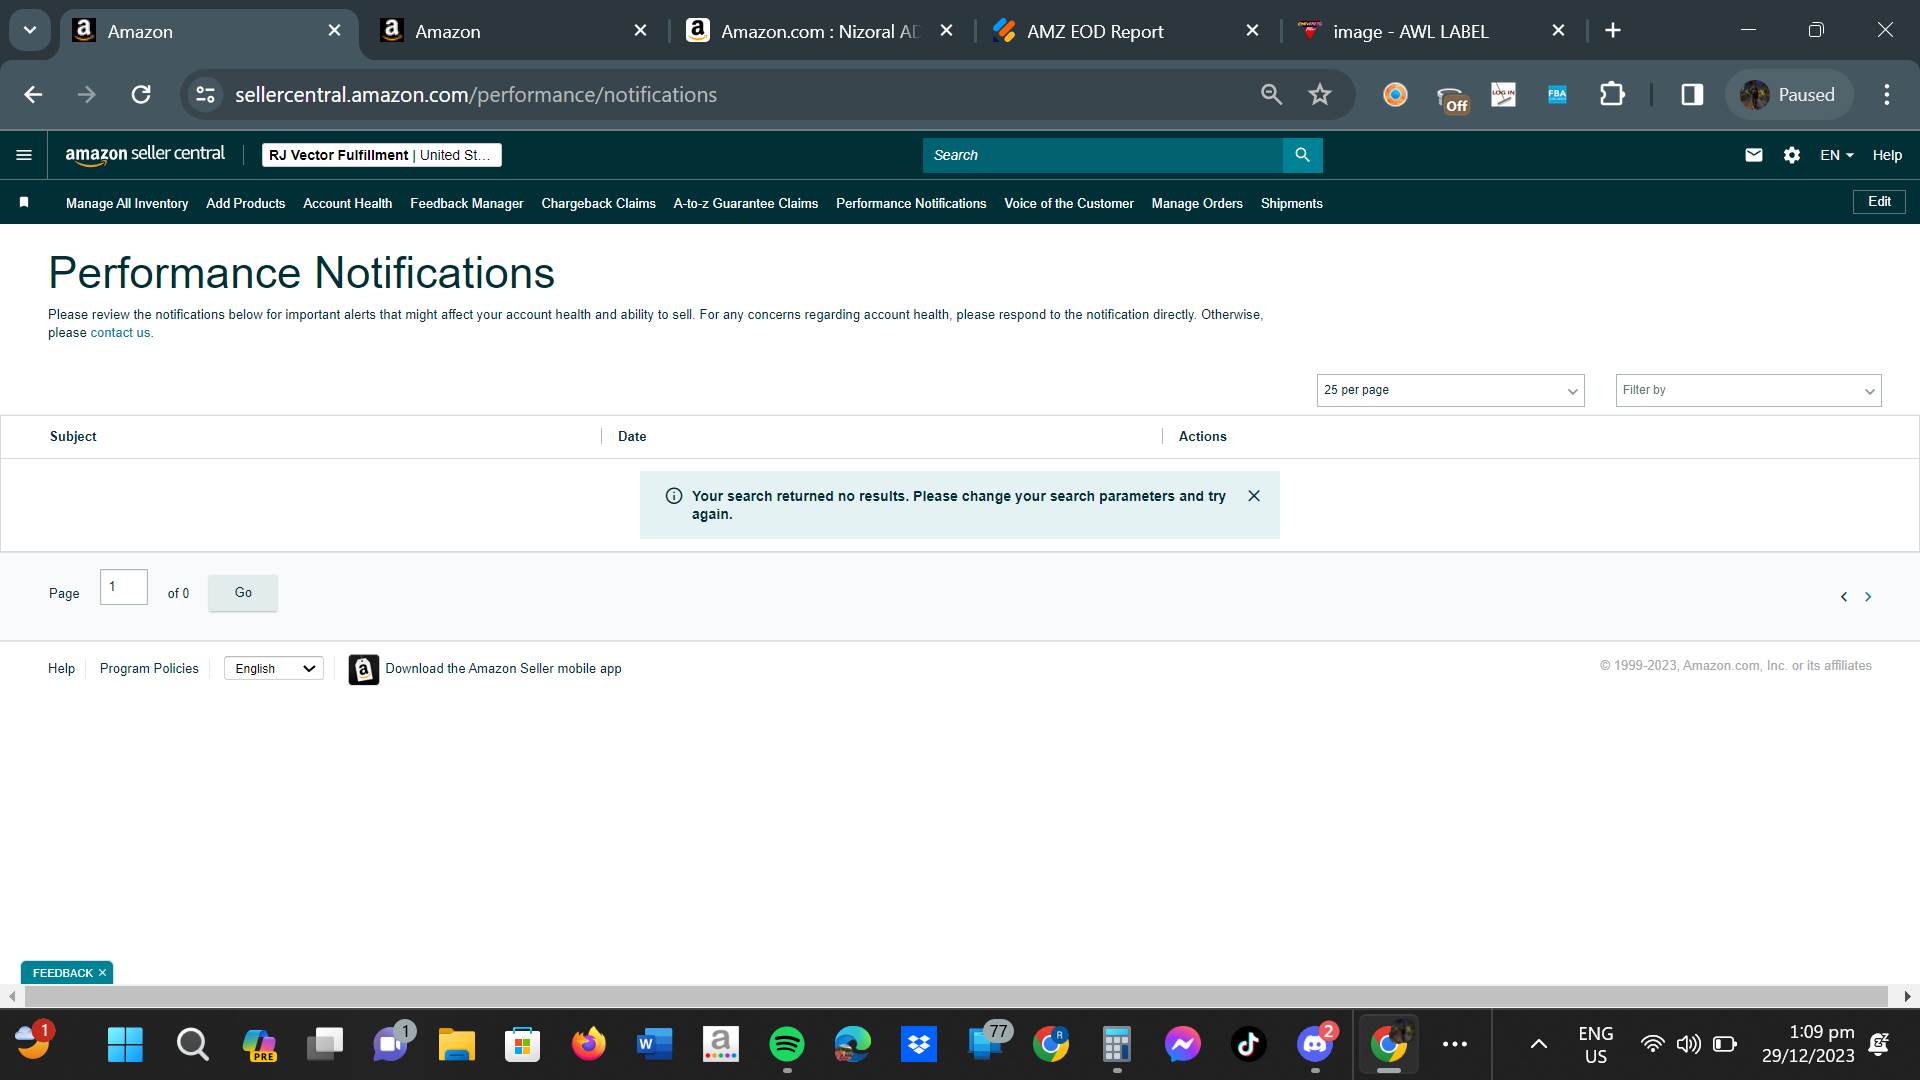Screen dimensions: 1920x1080
Task: Click the search magnifier button
Action: point(1302,155)
